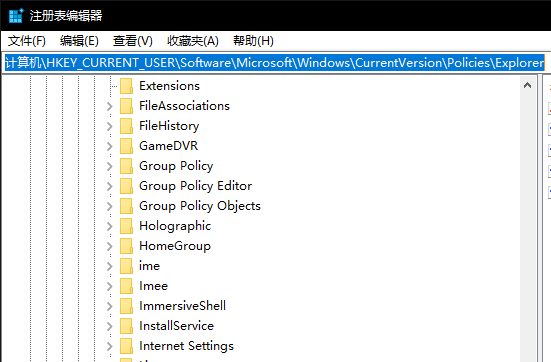
Task: Expand the ImmersiveShell key
Action: tap(110, 306)
